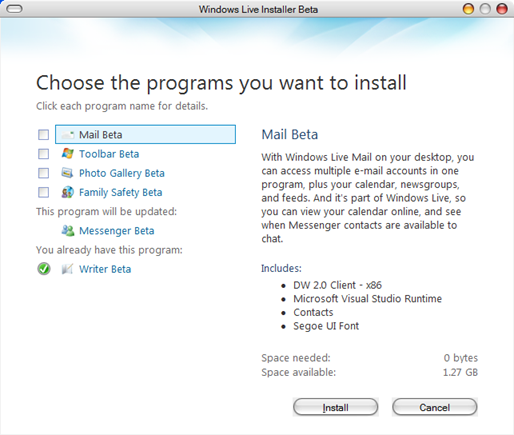Click 'You already have this program:' text
The height and width of the screenshot is (435, 514).
pyautogui.click(x=109, y=250)
